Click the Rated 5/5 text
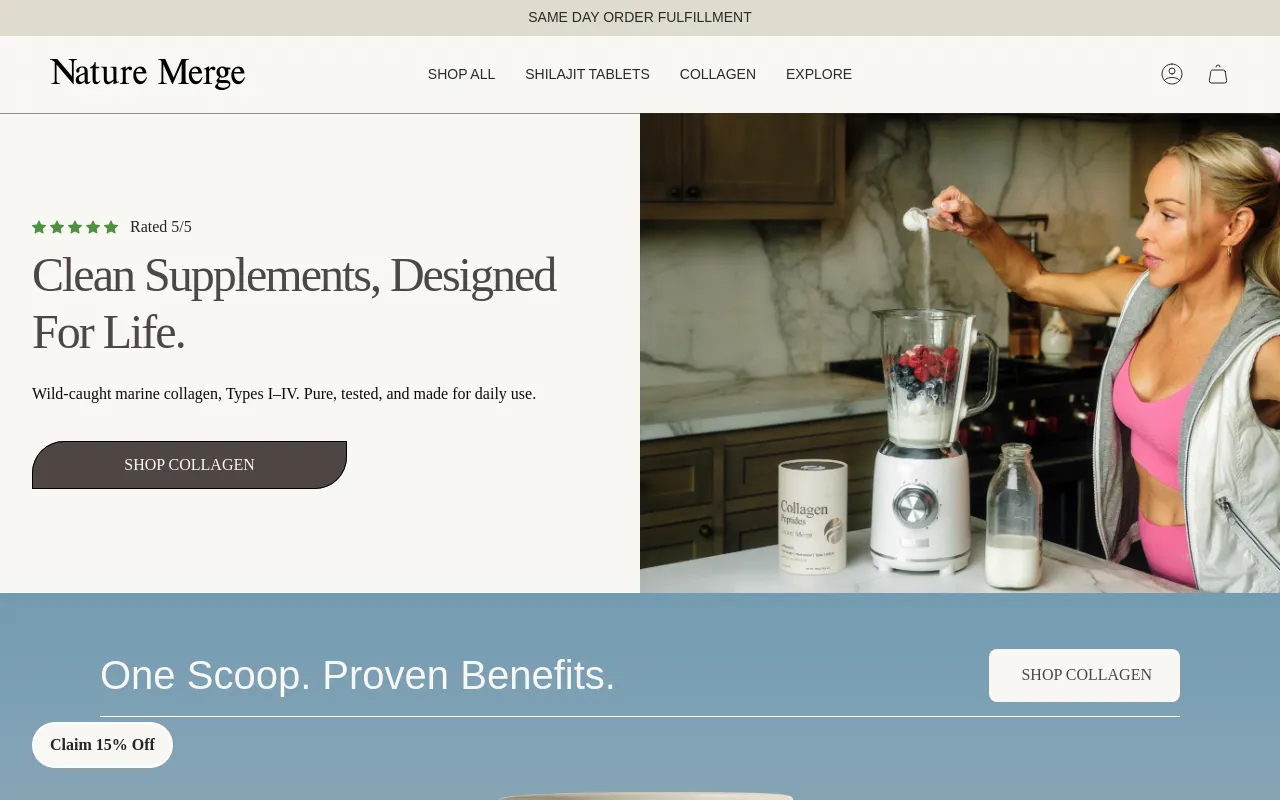Viewport: 1280px width, 800px height. [161, 227]
